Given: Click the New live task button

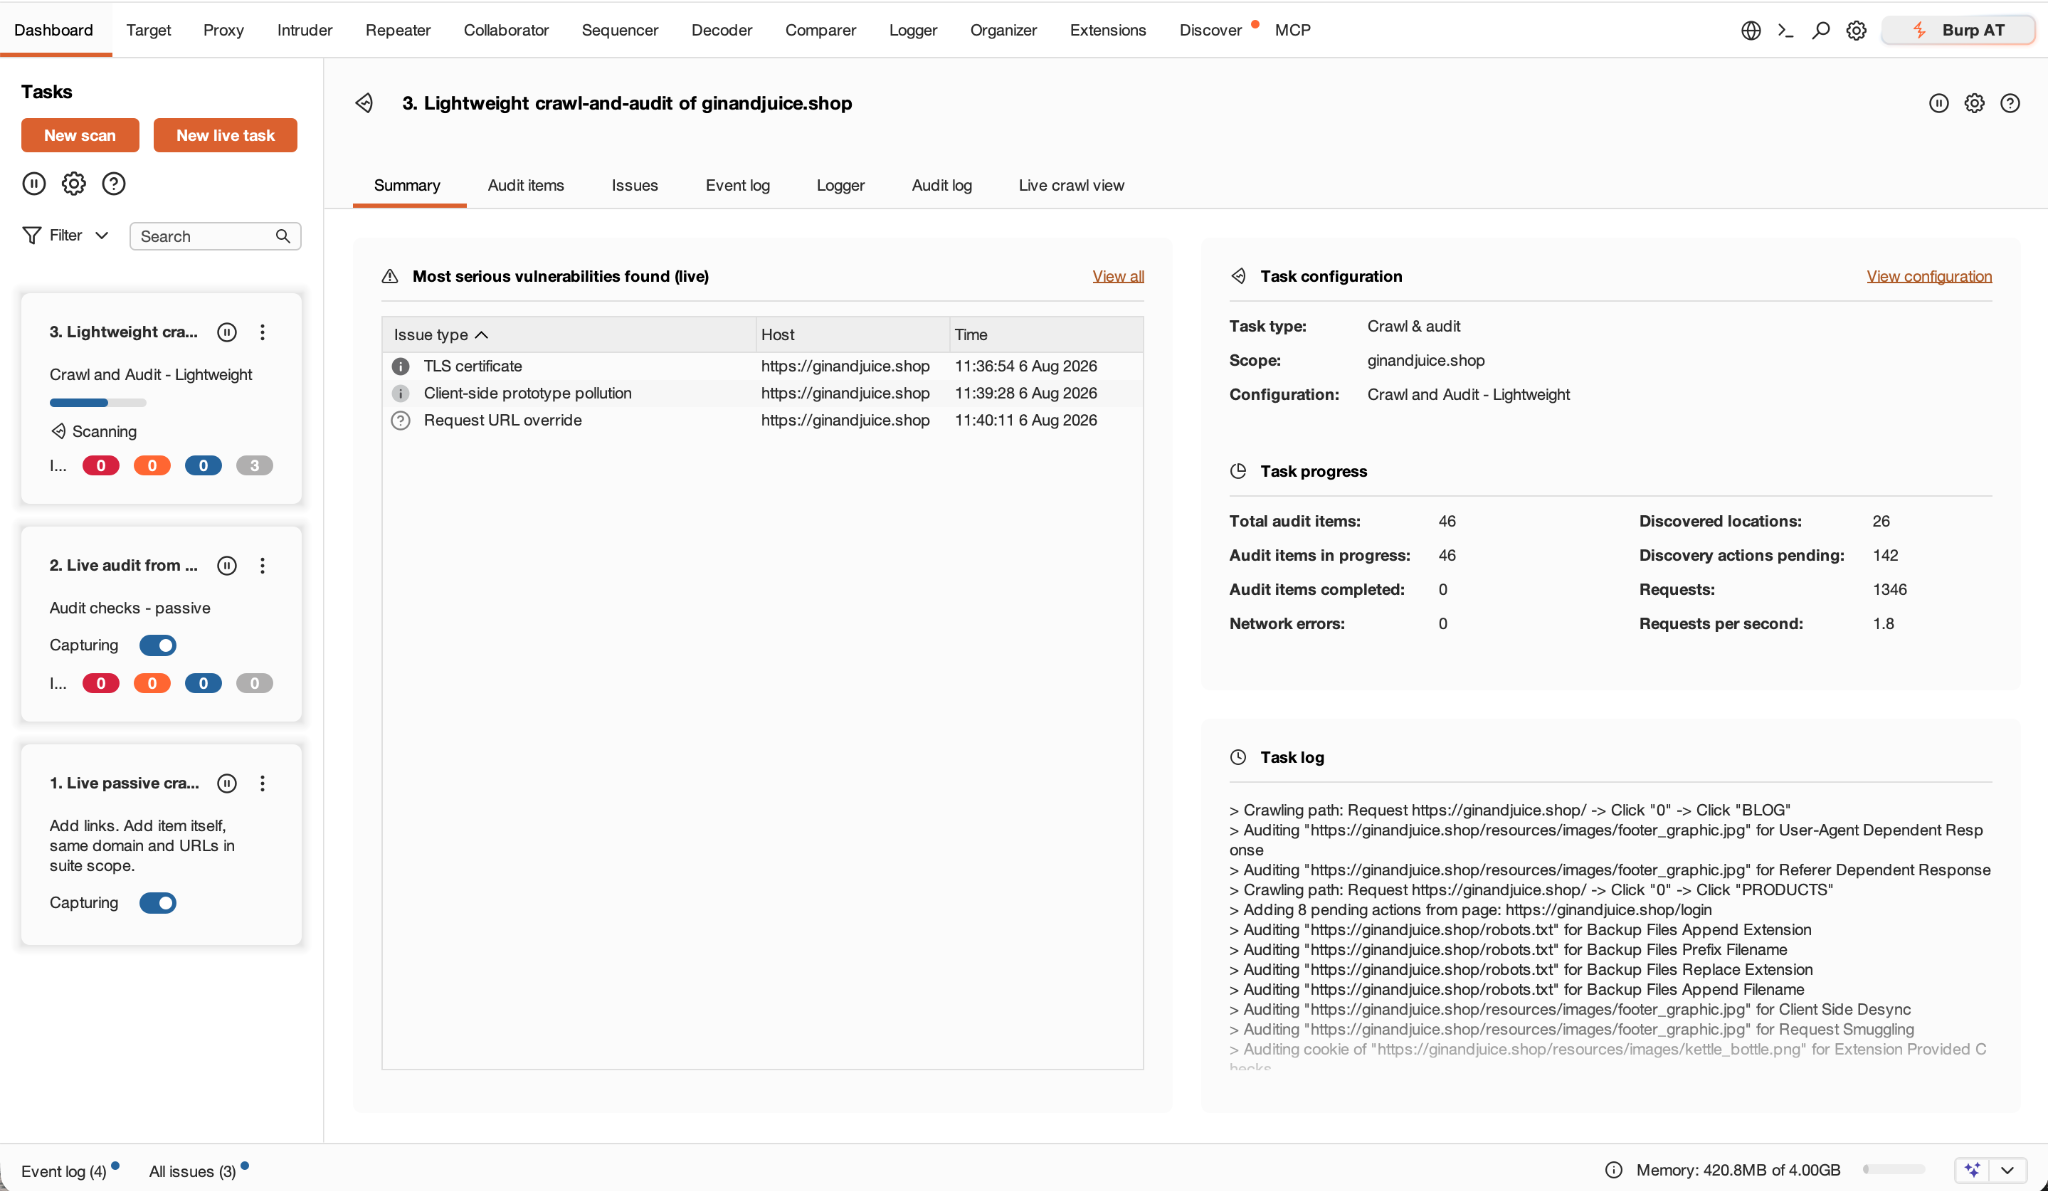Looking at the screenshot, I should (x=225, y=136).
